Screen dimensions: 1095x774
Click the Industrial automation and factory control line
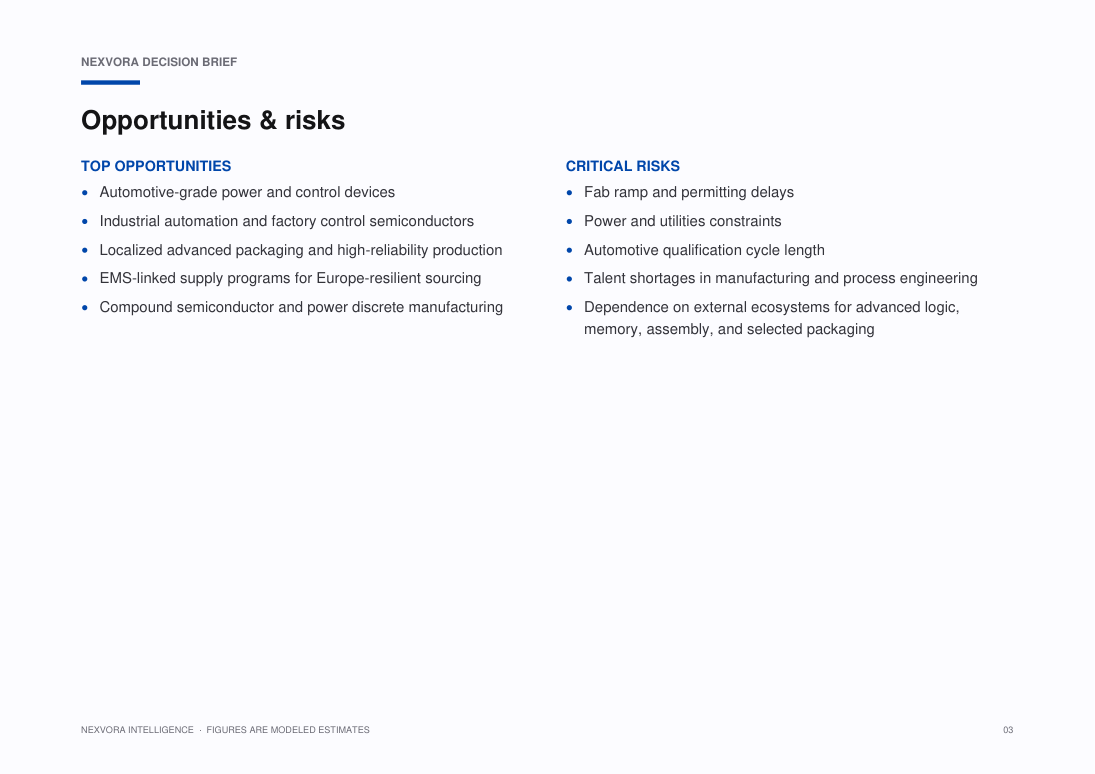coord(286,221)
